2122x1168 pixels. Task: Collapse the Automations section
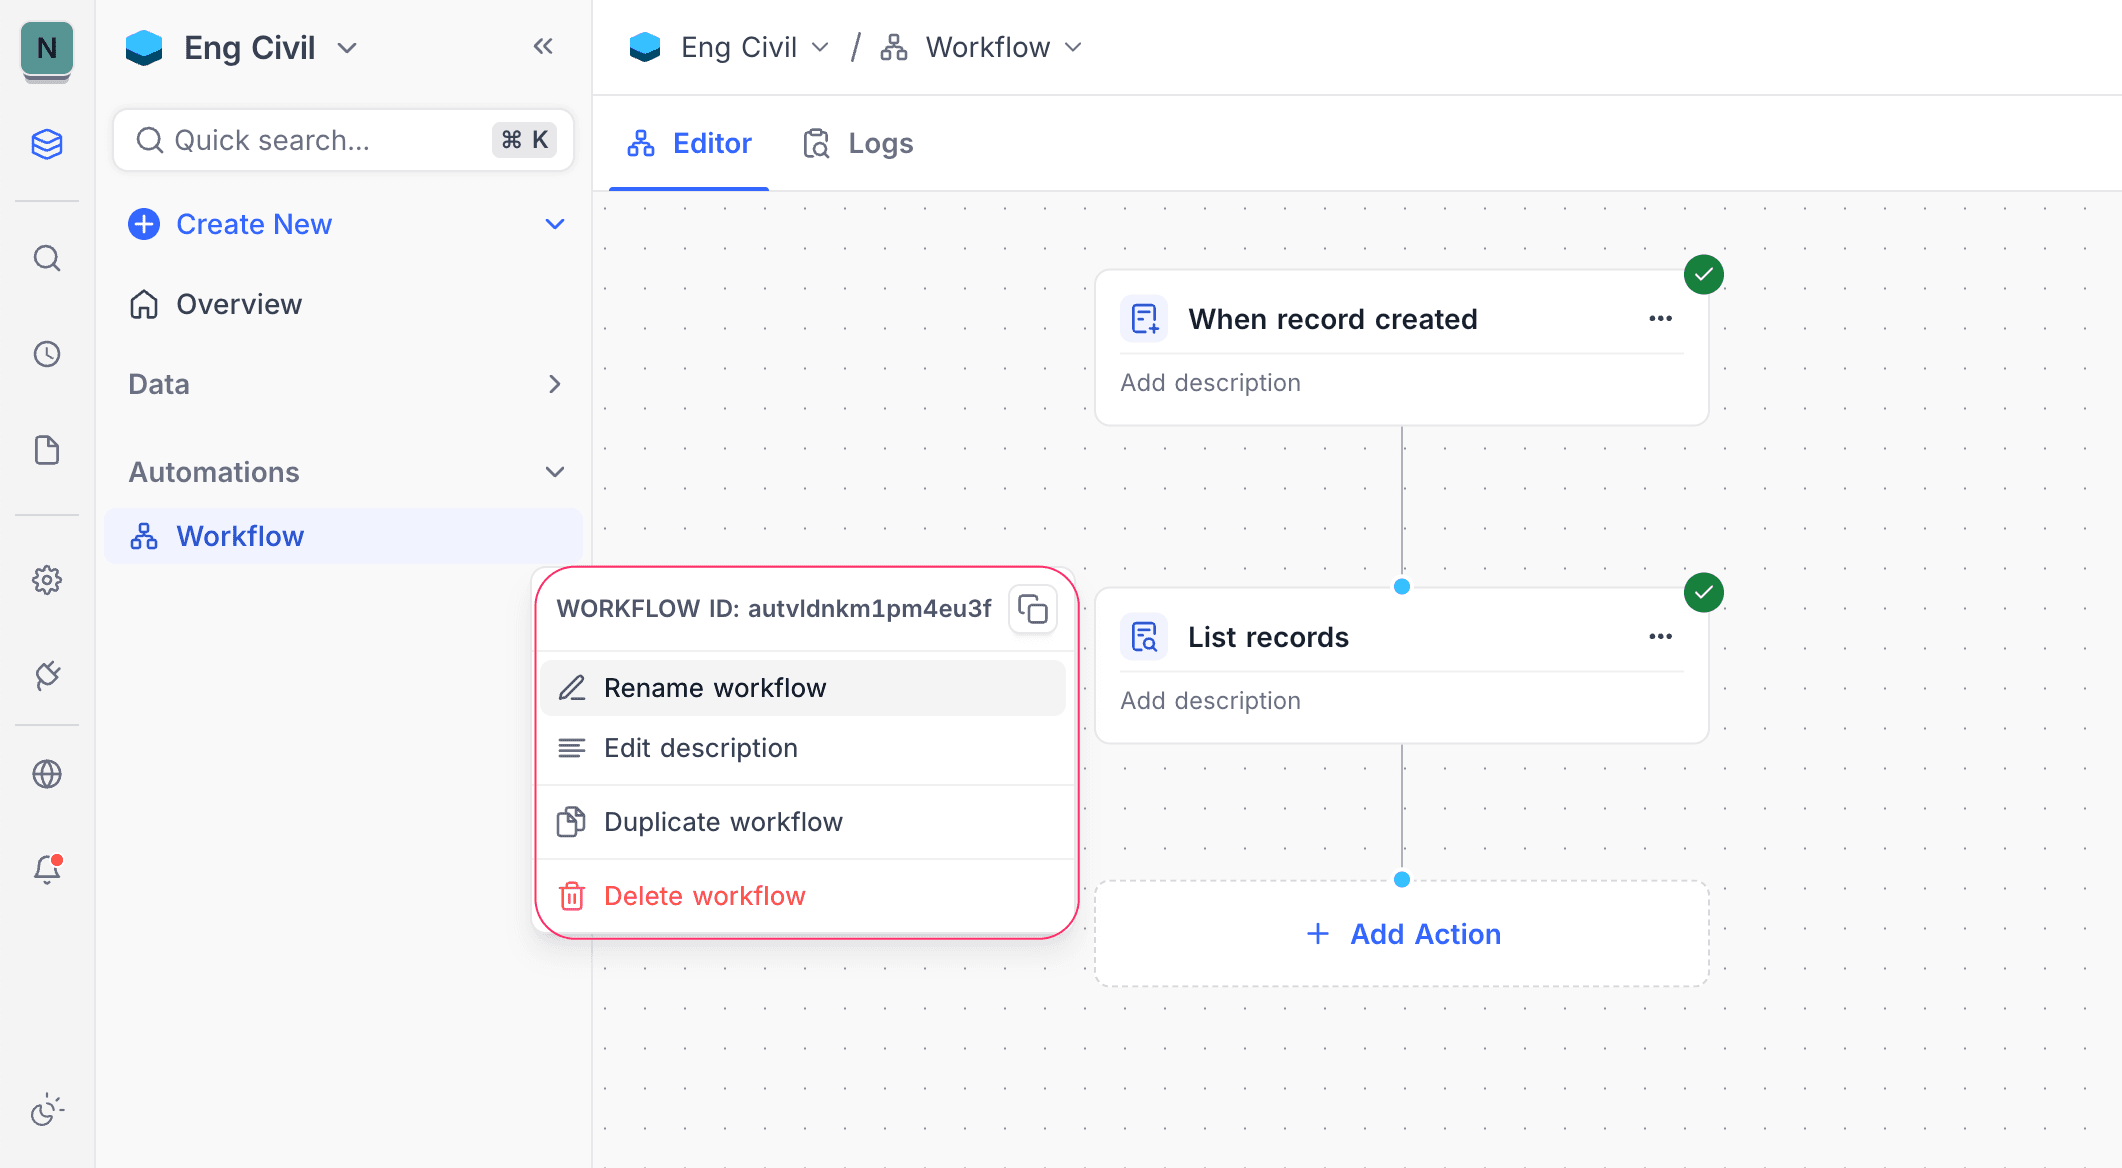click(x=555, y=471)
